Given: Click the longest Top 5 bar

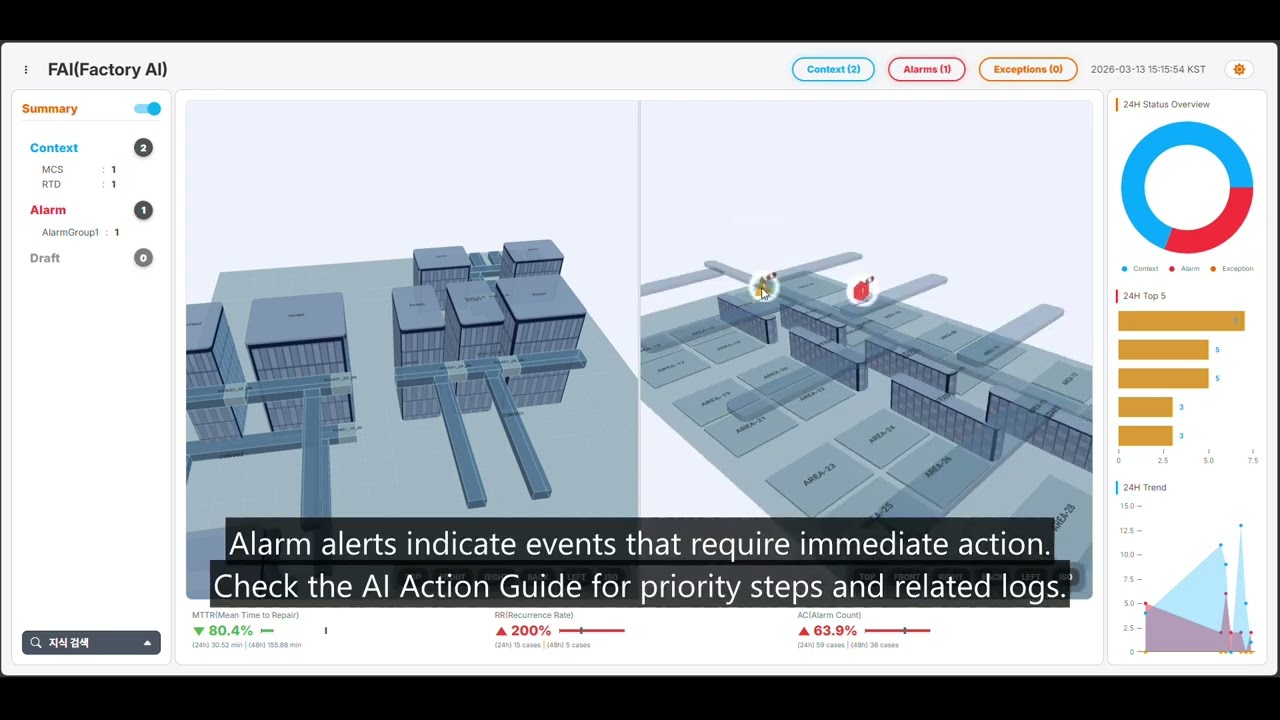Looking at the screenshot, I should tap(1181, 321).
